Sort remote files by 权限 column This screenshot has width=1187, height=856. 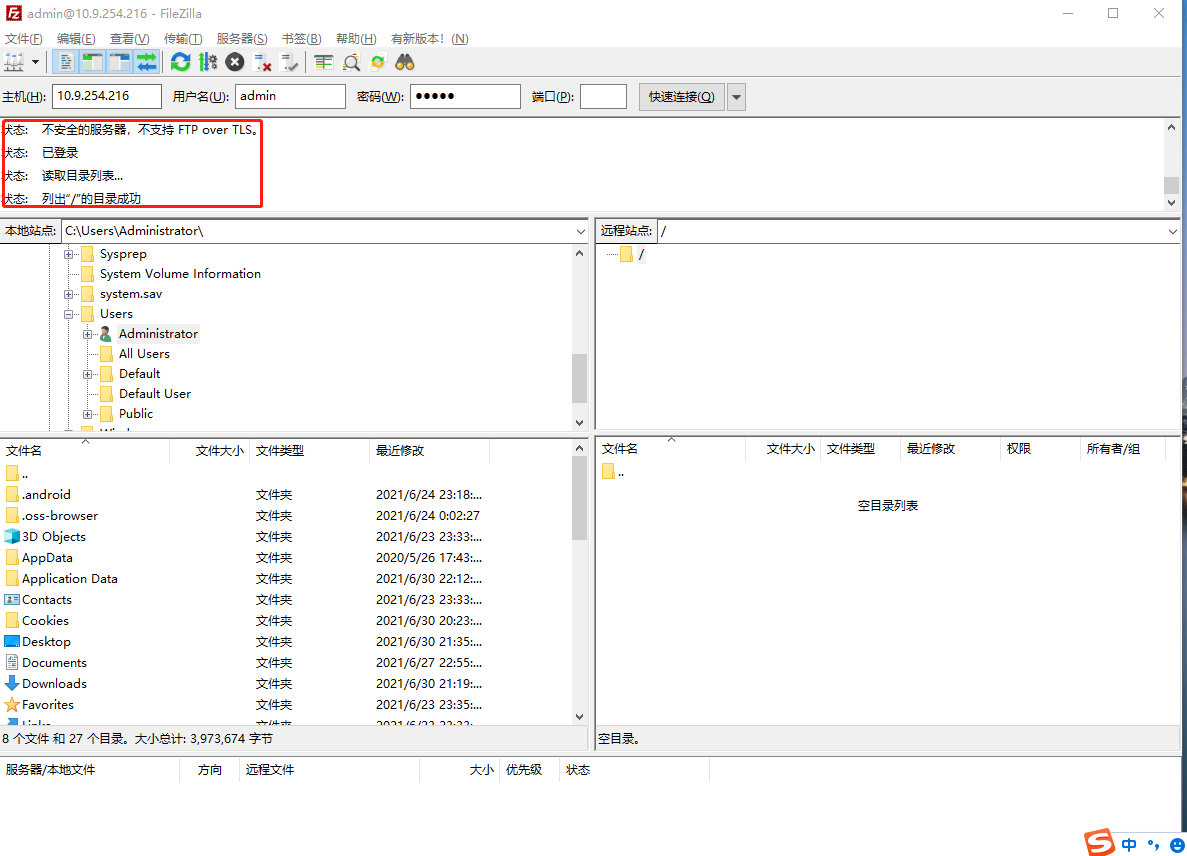pyautogui.click(x=1039, y=449)
